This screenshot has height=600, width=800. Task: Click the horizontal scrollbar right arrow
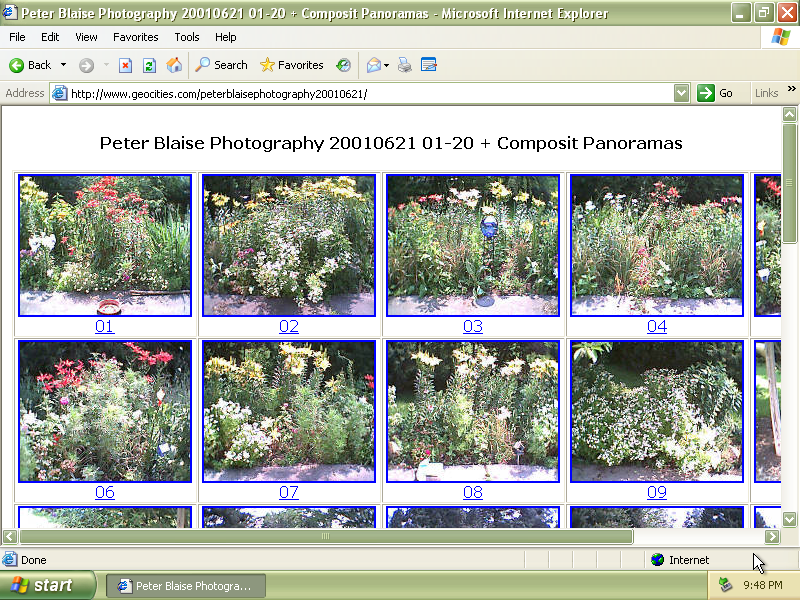pos(772,536)
